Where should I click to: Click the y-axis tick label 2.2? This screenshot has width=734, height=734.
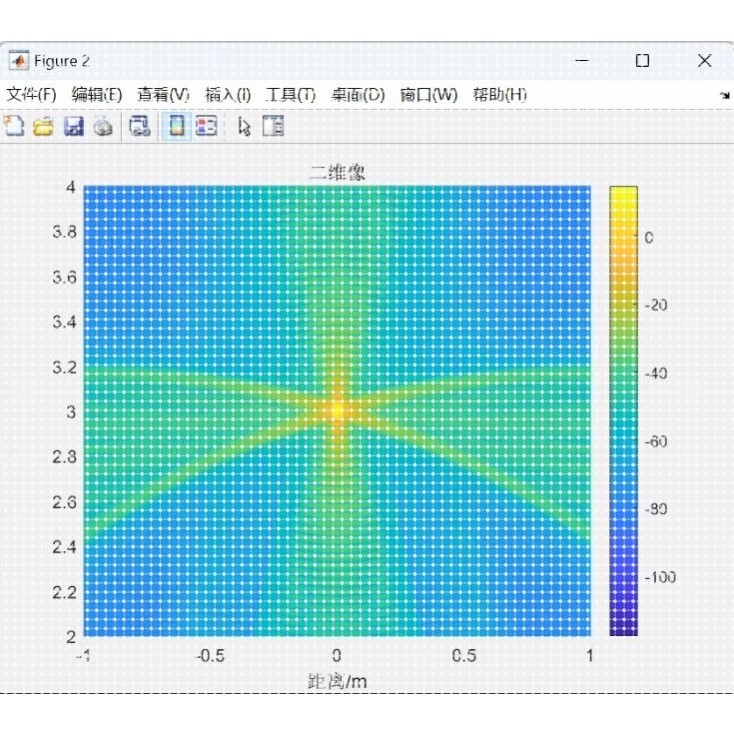pos(65,592)
